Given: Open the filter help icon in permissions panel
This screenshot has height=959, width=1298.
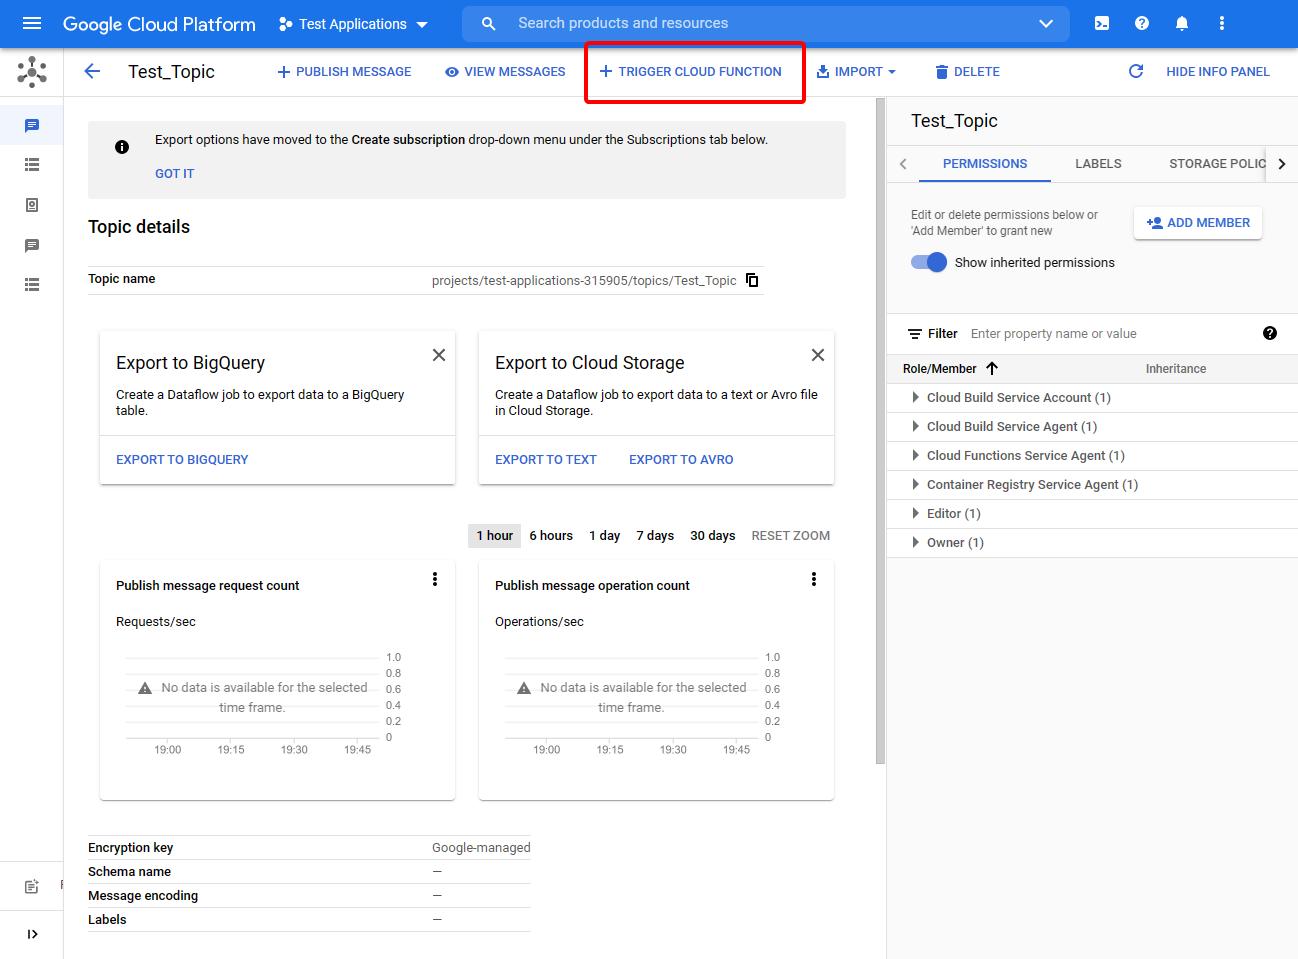Looking at the screenshot, I should click(1270, 333).
